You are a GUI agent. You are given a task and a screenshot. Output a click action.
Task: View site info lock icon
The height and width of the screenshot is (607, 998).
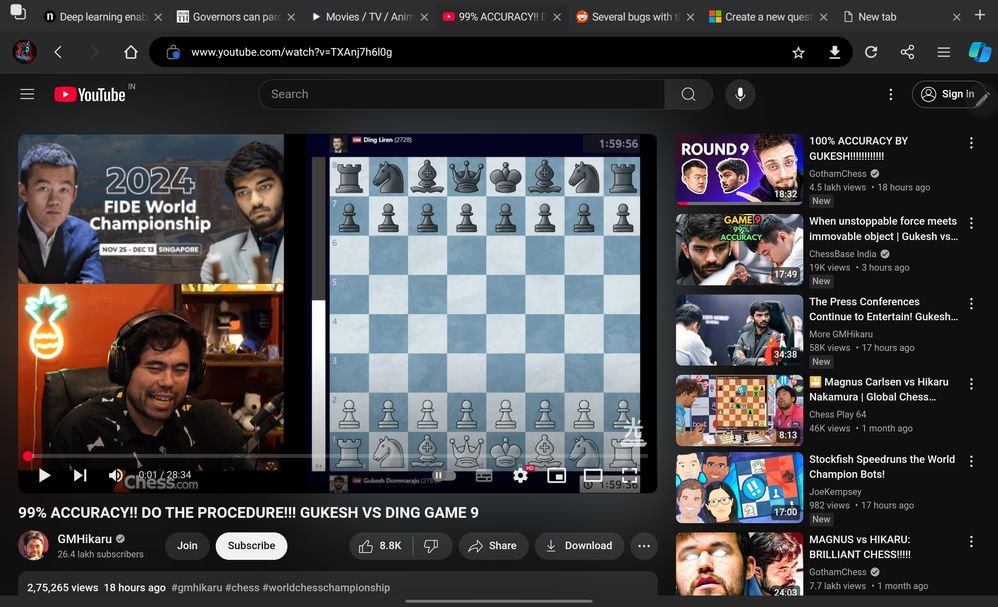pyautogui.click(x=173, y=52)
